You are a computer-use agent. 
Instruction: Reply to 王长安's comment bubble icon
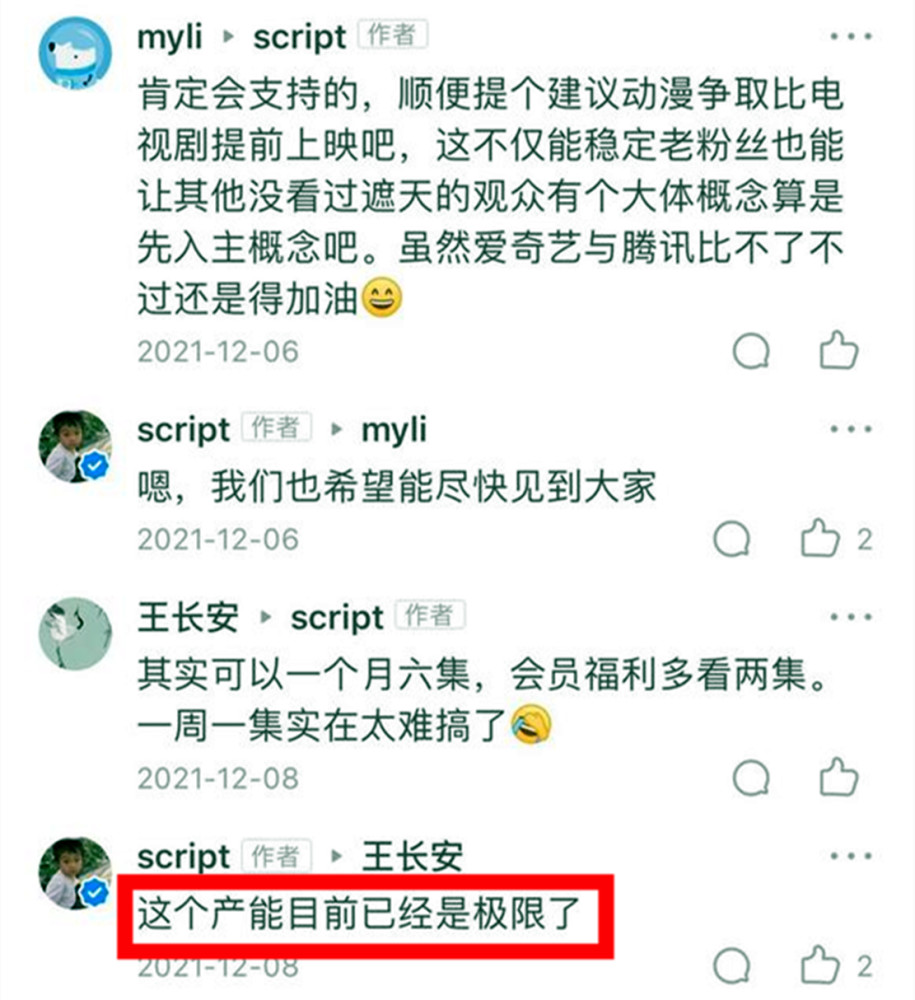(x=752, y=777)
